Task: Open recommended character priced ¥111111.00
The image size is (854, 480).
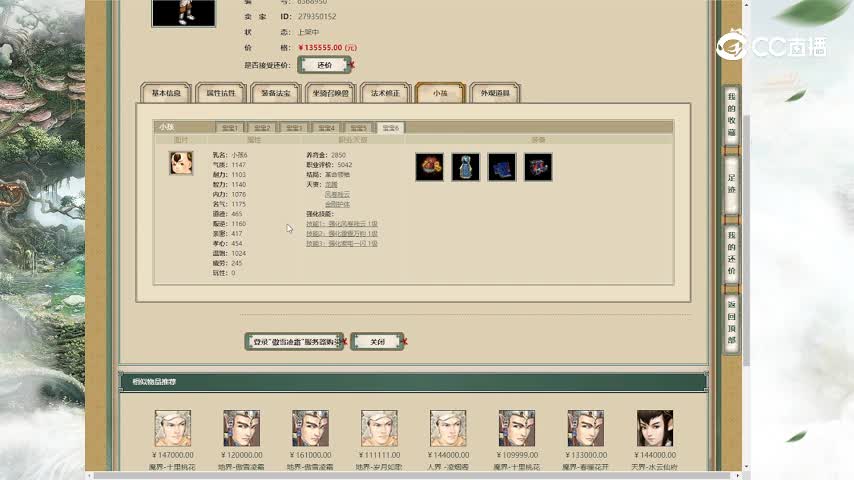Action: pyautogui.click(x=379, y=429)
